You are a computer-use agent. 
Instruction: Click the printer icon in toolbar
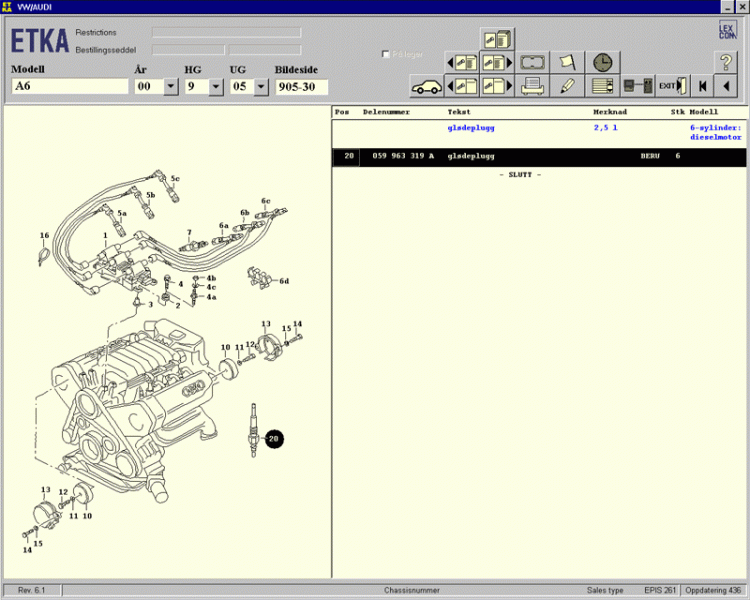click(x=532, y=86)
